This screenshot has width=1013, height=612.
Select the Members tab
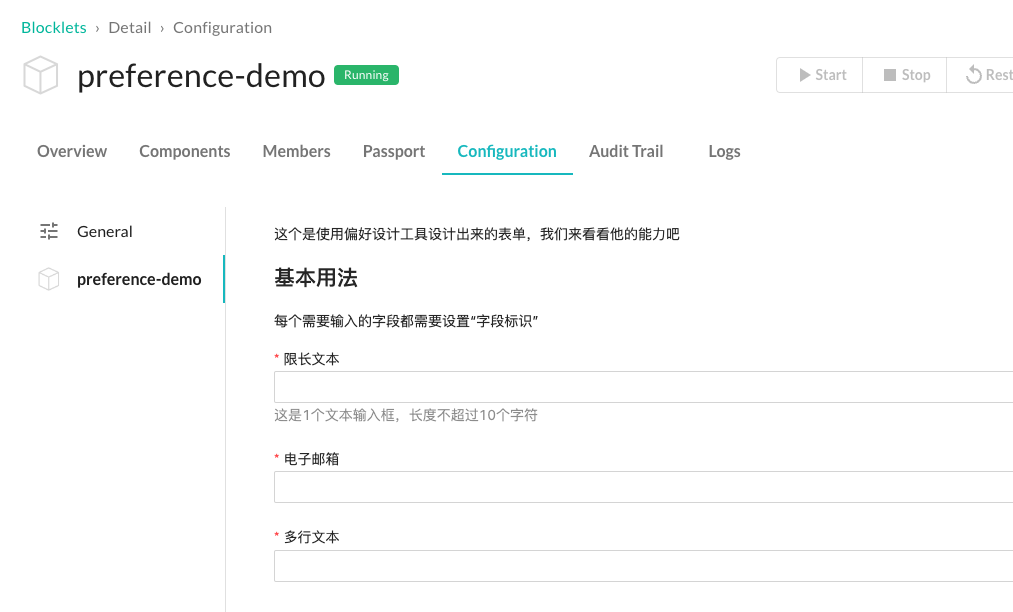click(296, 152)
